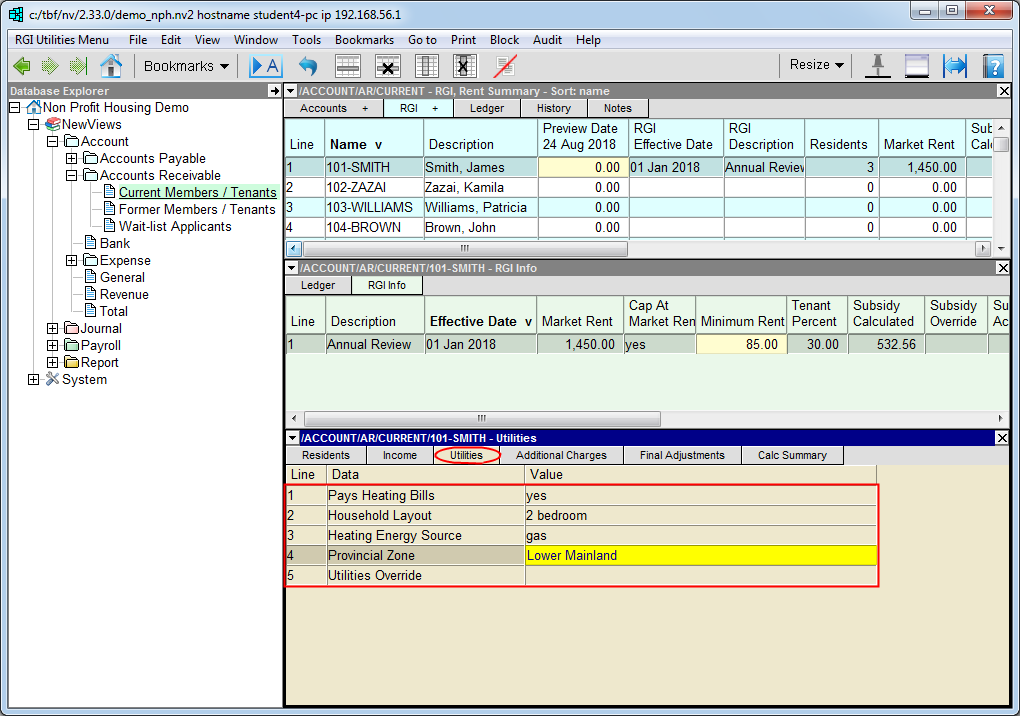Click the Provincial Zone value field
The image size is (1020, 716).
pos(700,556)
